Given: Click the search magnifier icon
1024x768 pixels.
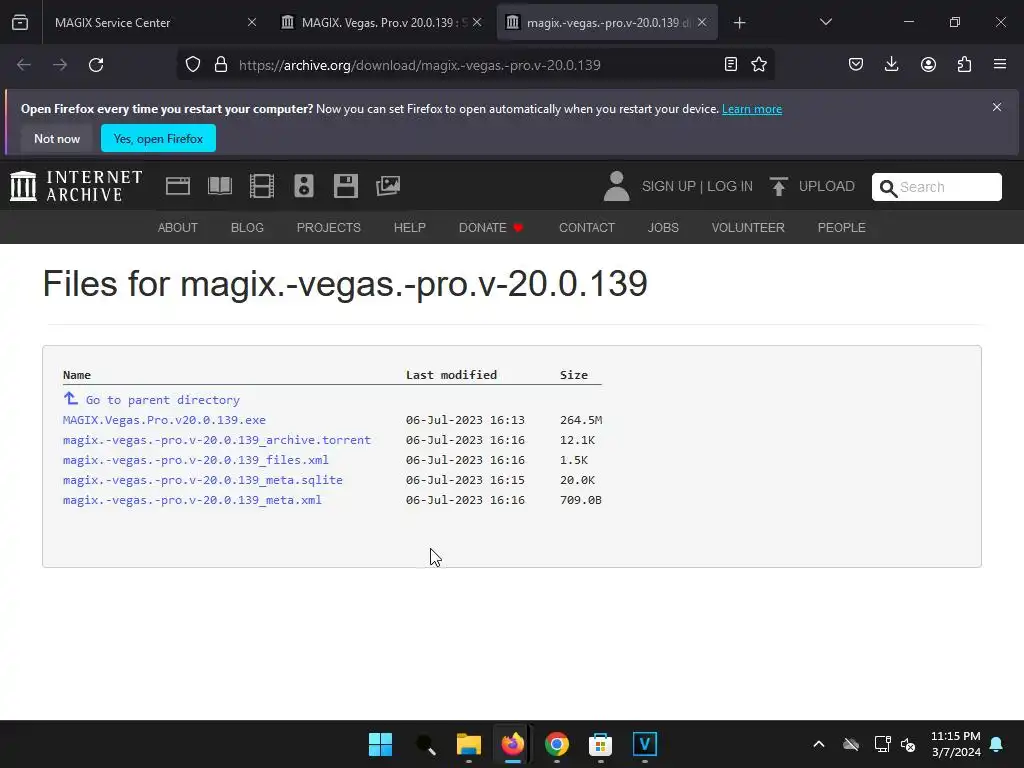Looking at the screenshot, I should pyautogui.click(x=888, y=188).
